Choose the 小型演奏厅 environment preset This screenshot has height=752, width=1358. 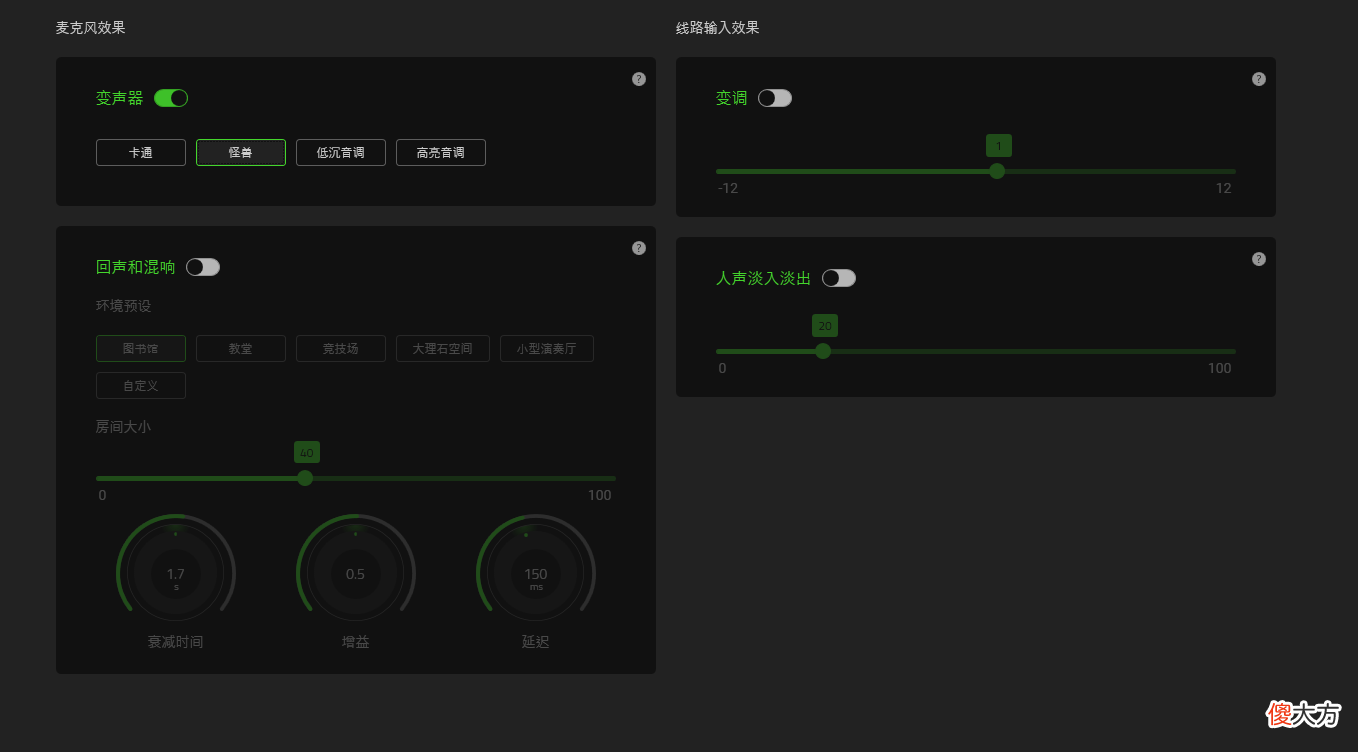click(x=547, y=348)
